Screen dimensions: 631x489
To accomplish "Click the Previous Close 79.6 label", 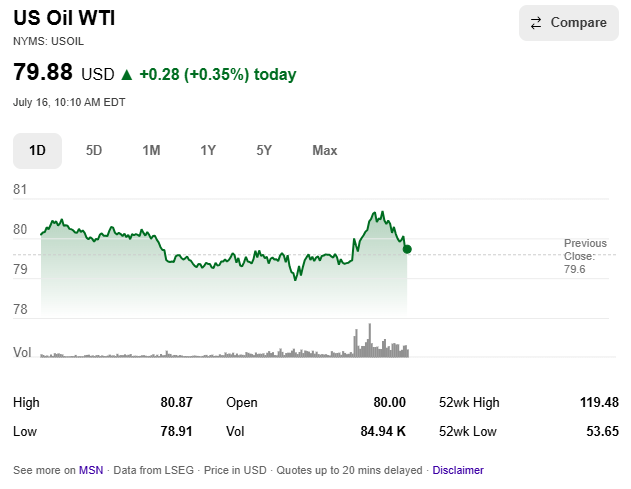I will (585, 256).
